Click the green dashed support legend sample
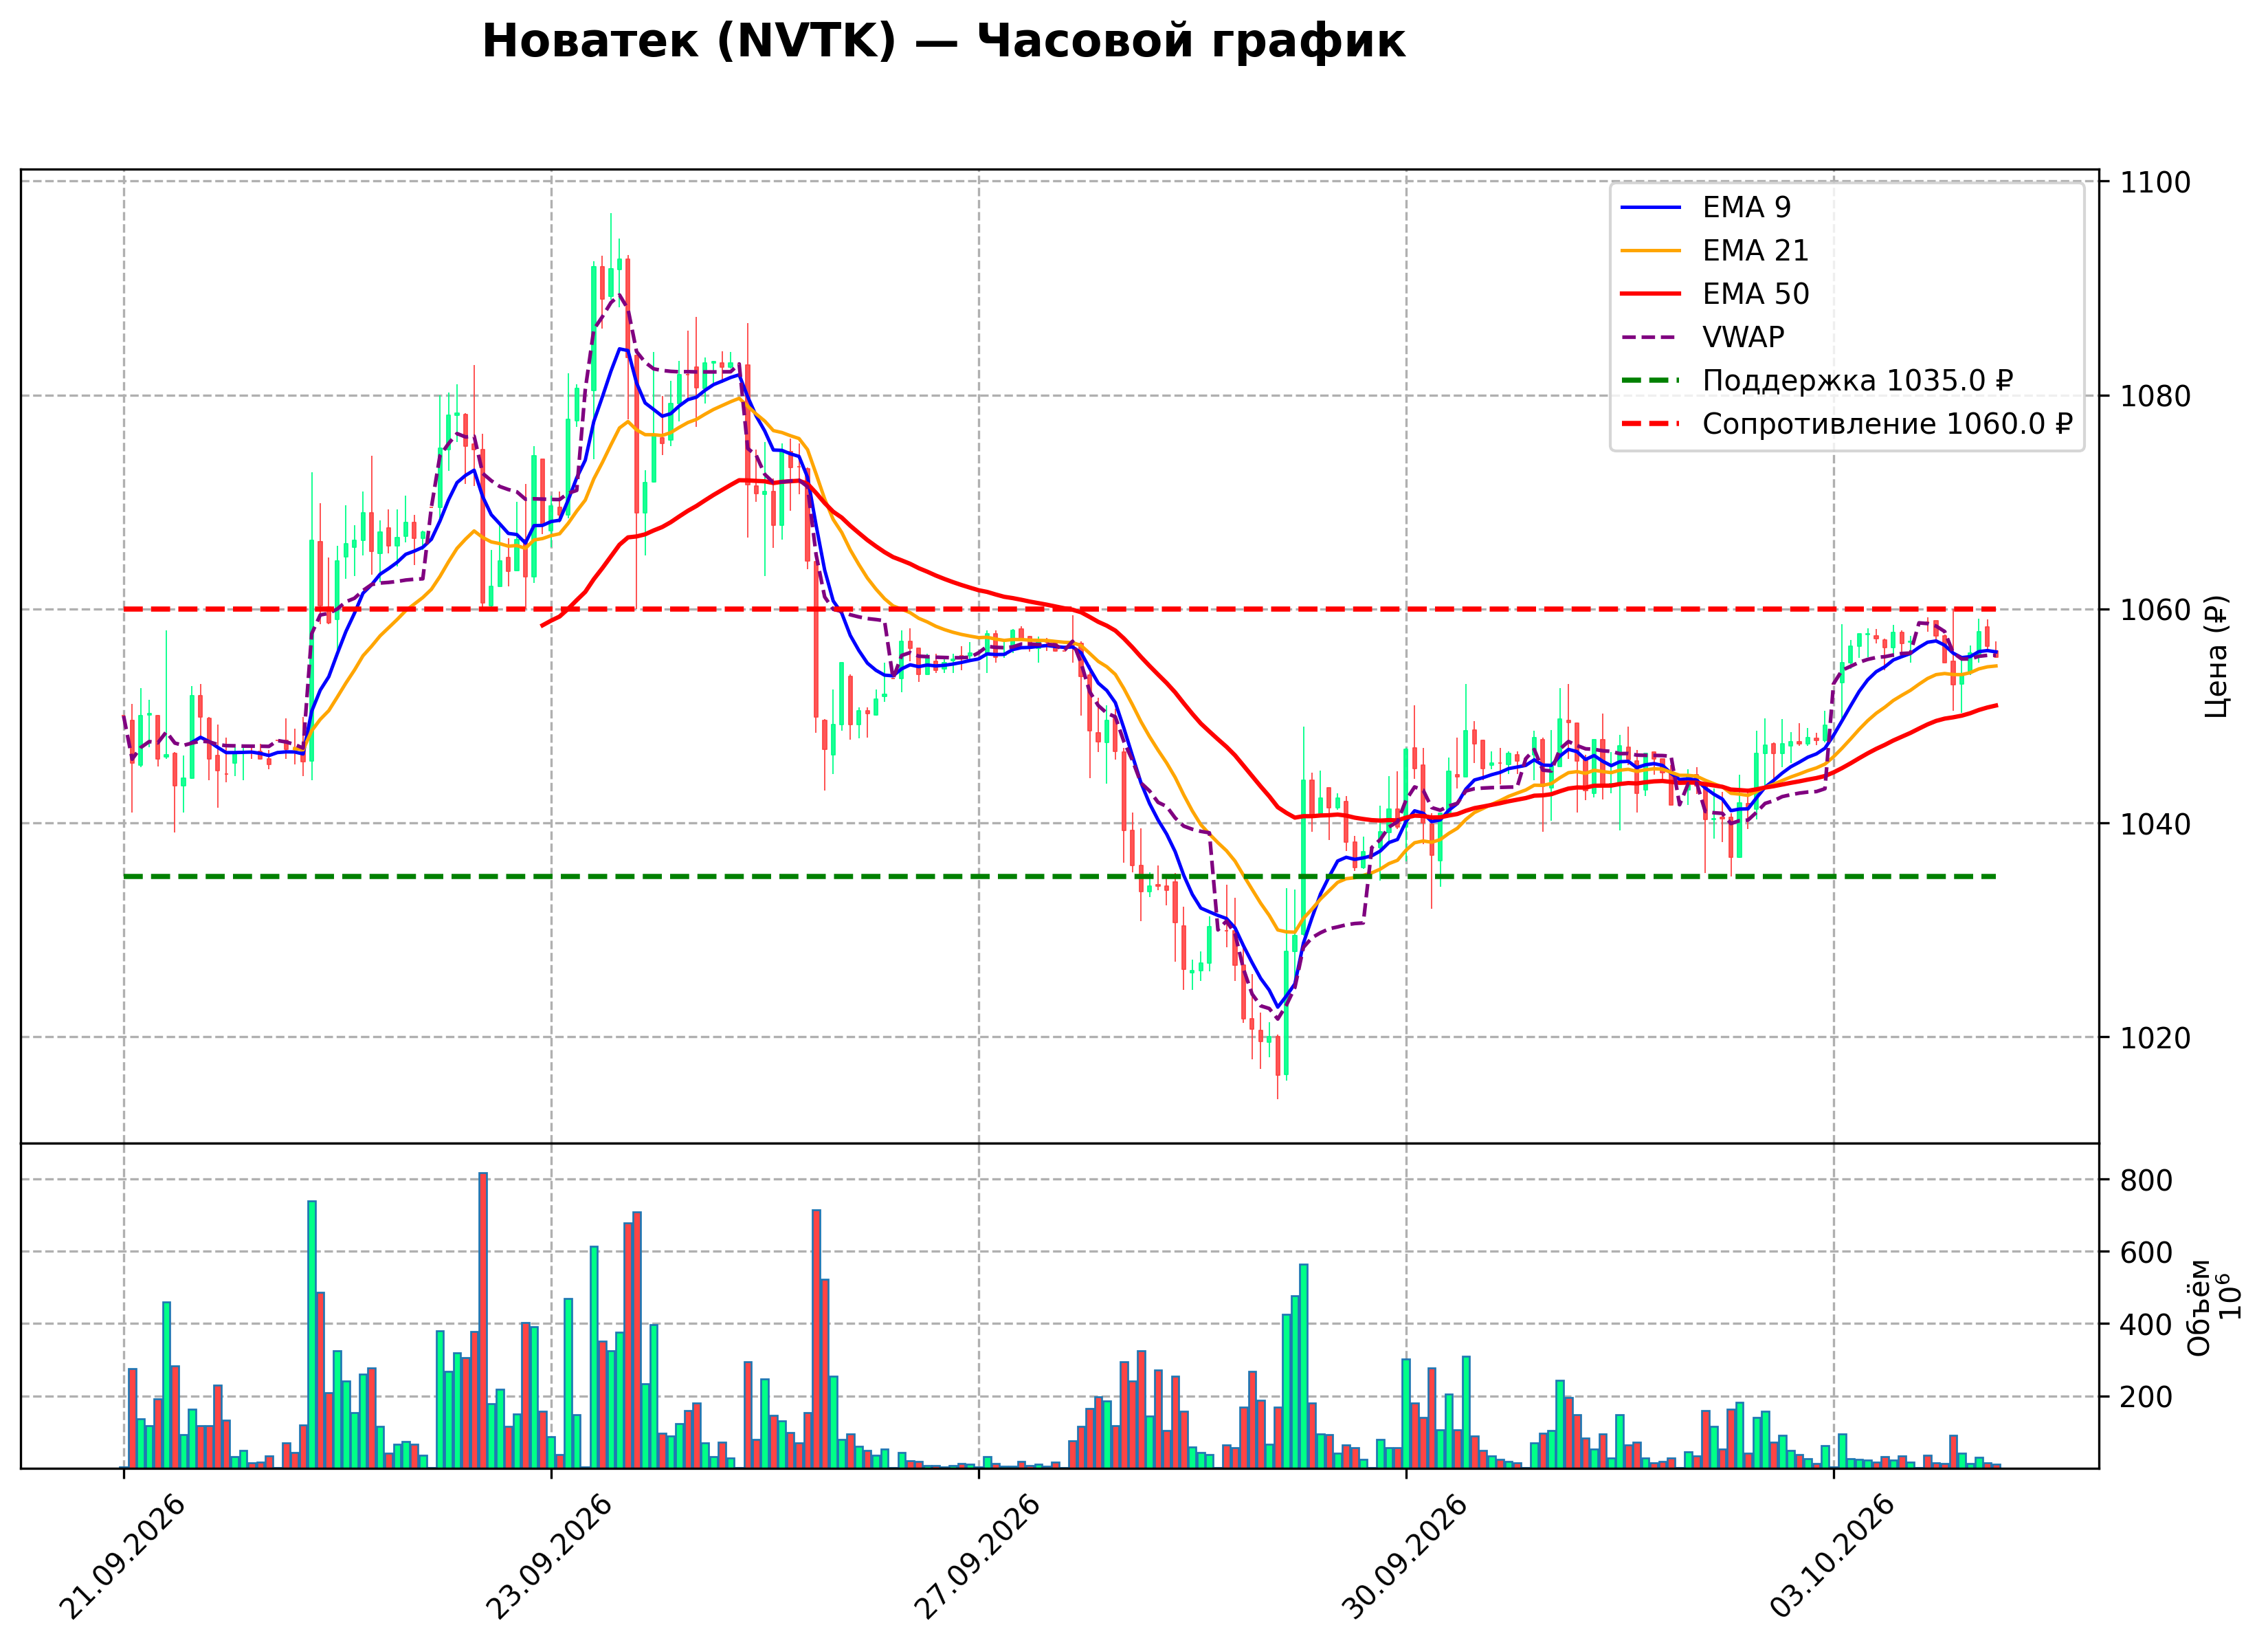2268x1645 pixels. pos(1650,380)
